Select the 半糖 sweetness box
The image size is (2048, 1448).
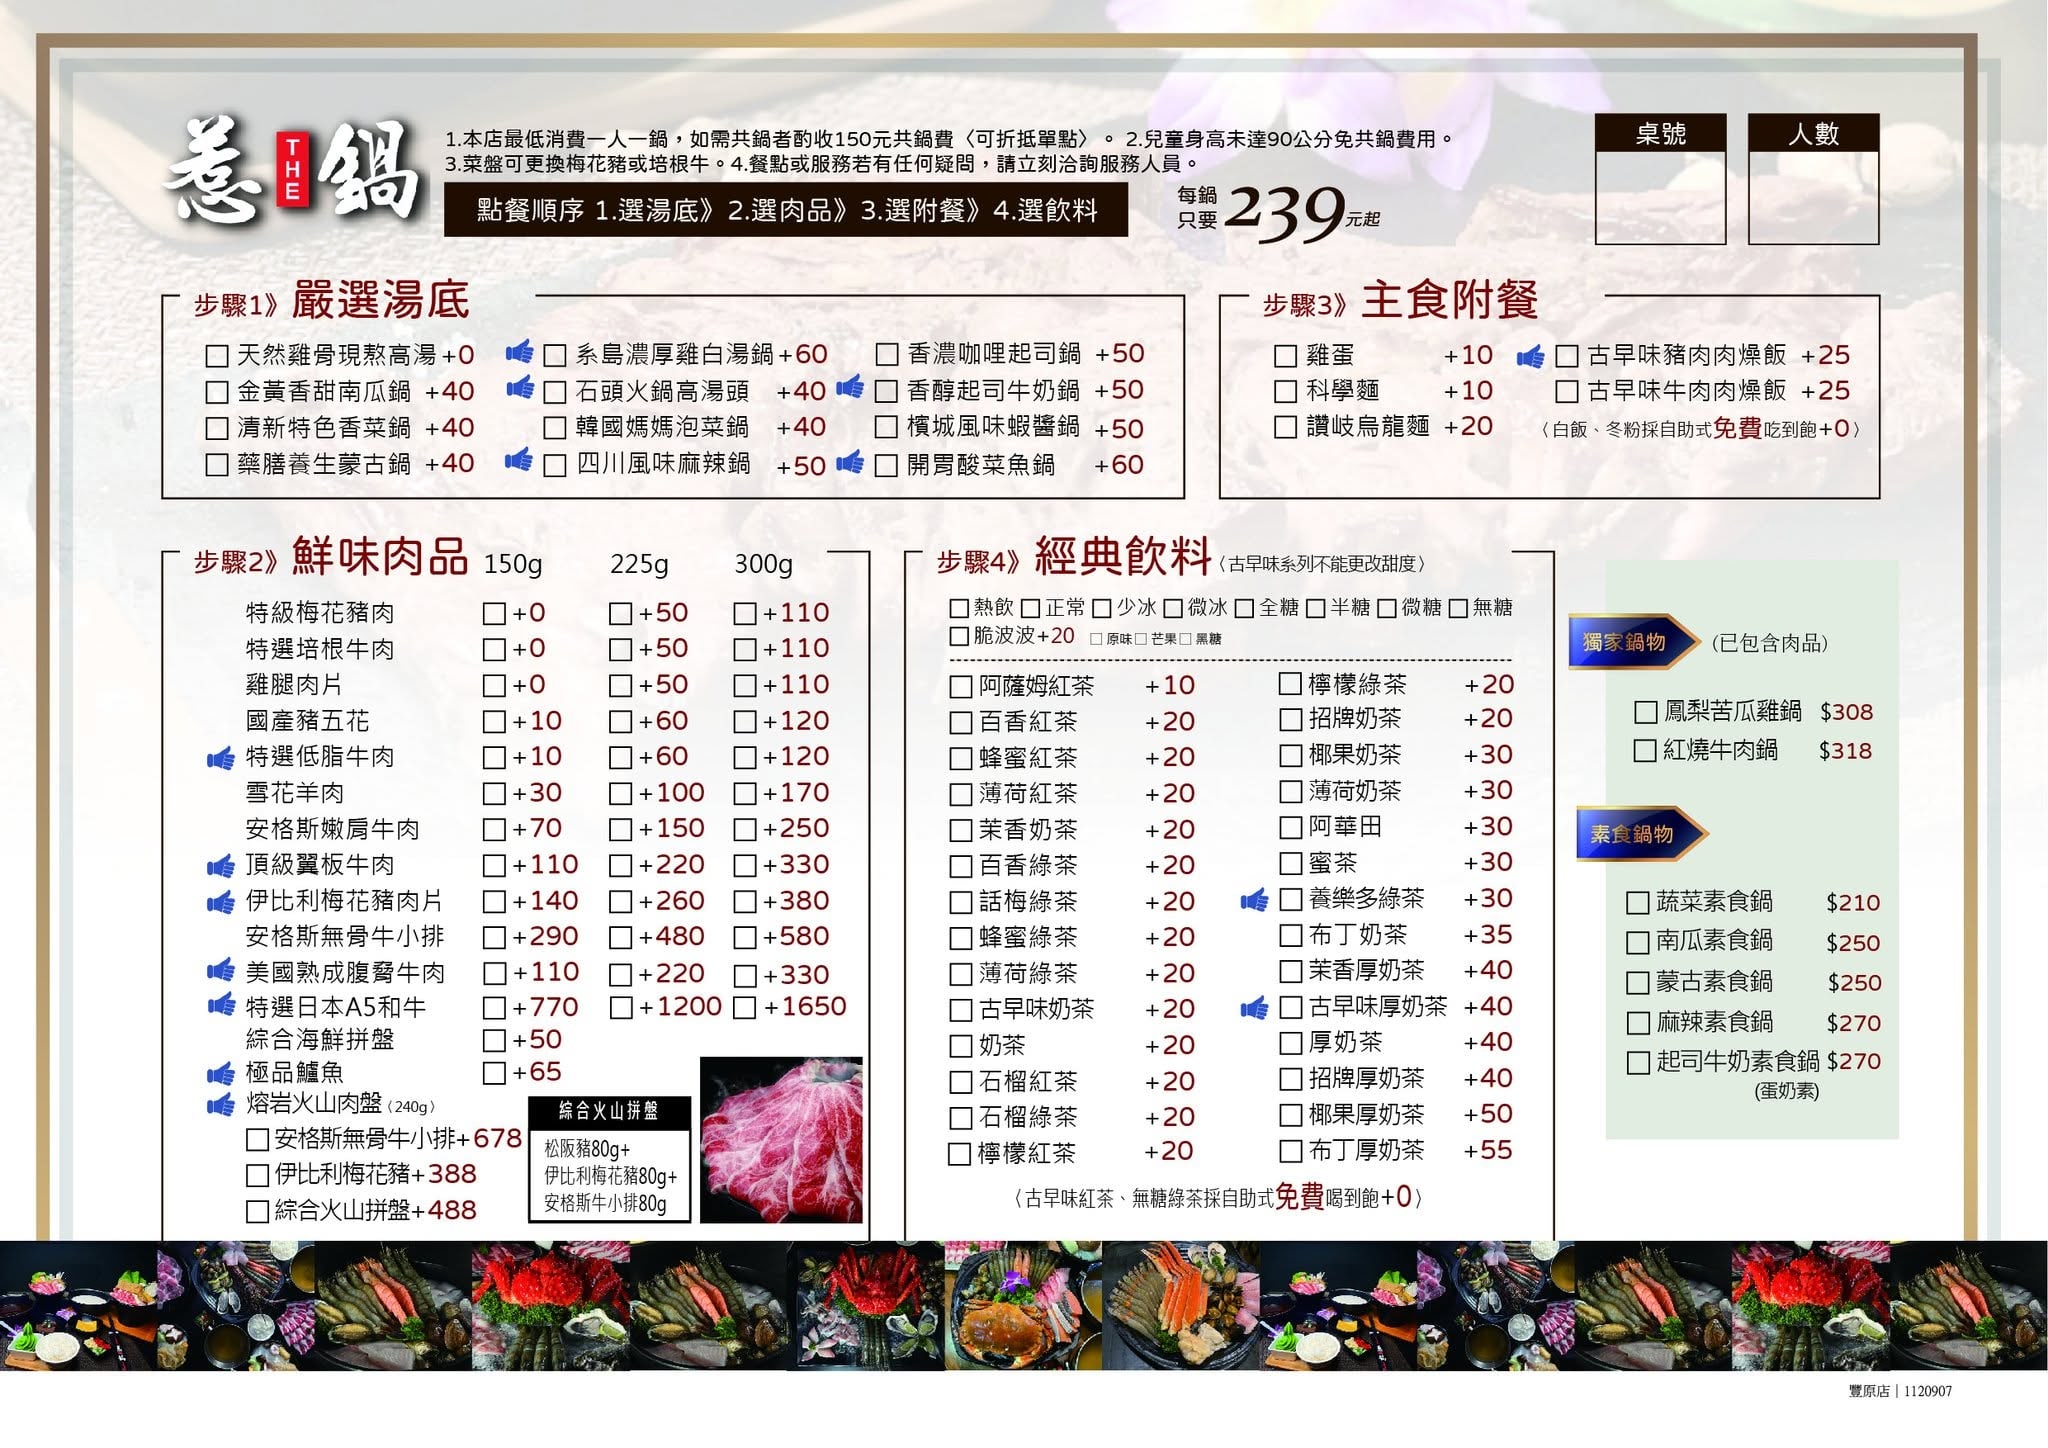tap(1316, 608)
